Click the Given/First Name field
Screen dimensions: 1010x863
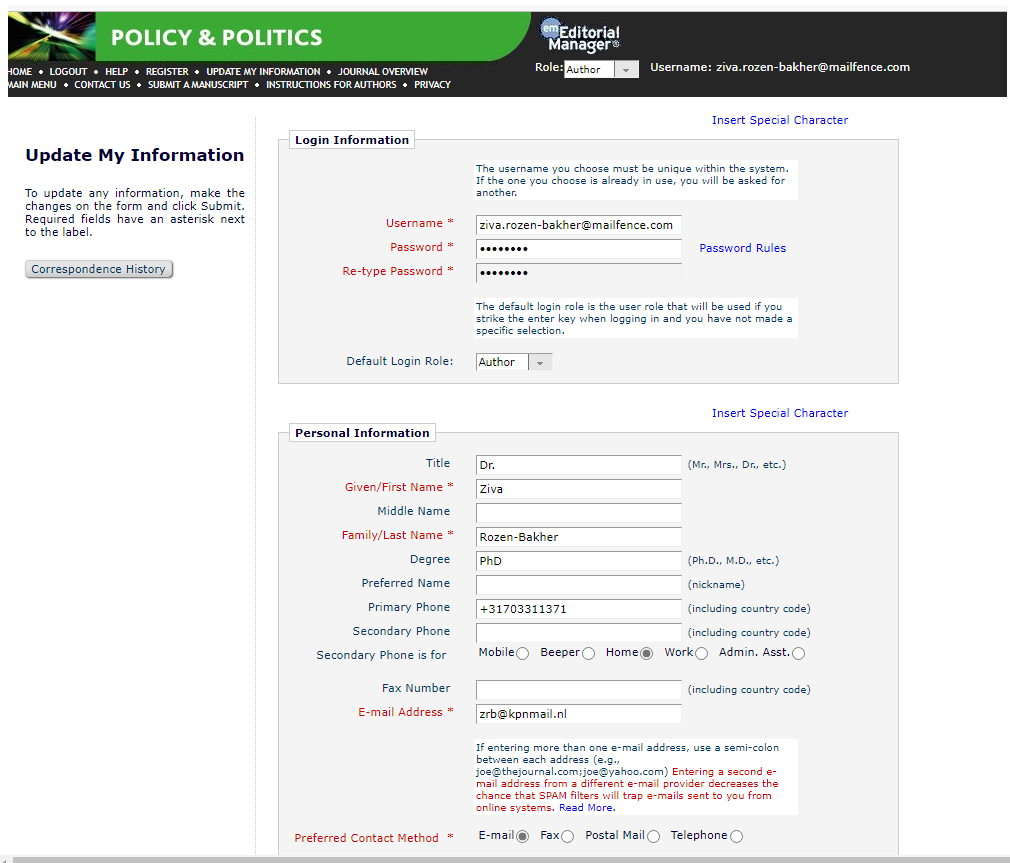coord(578,489)
